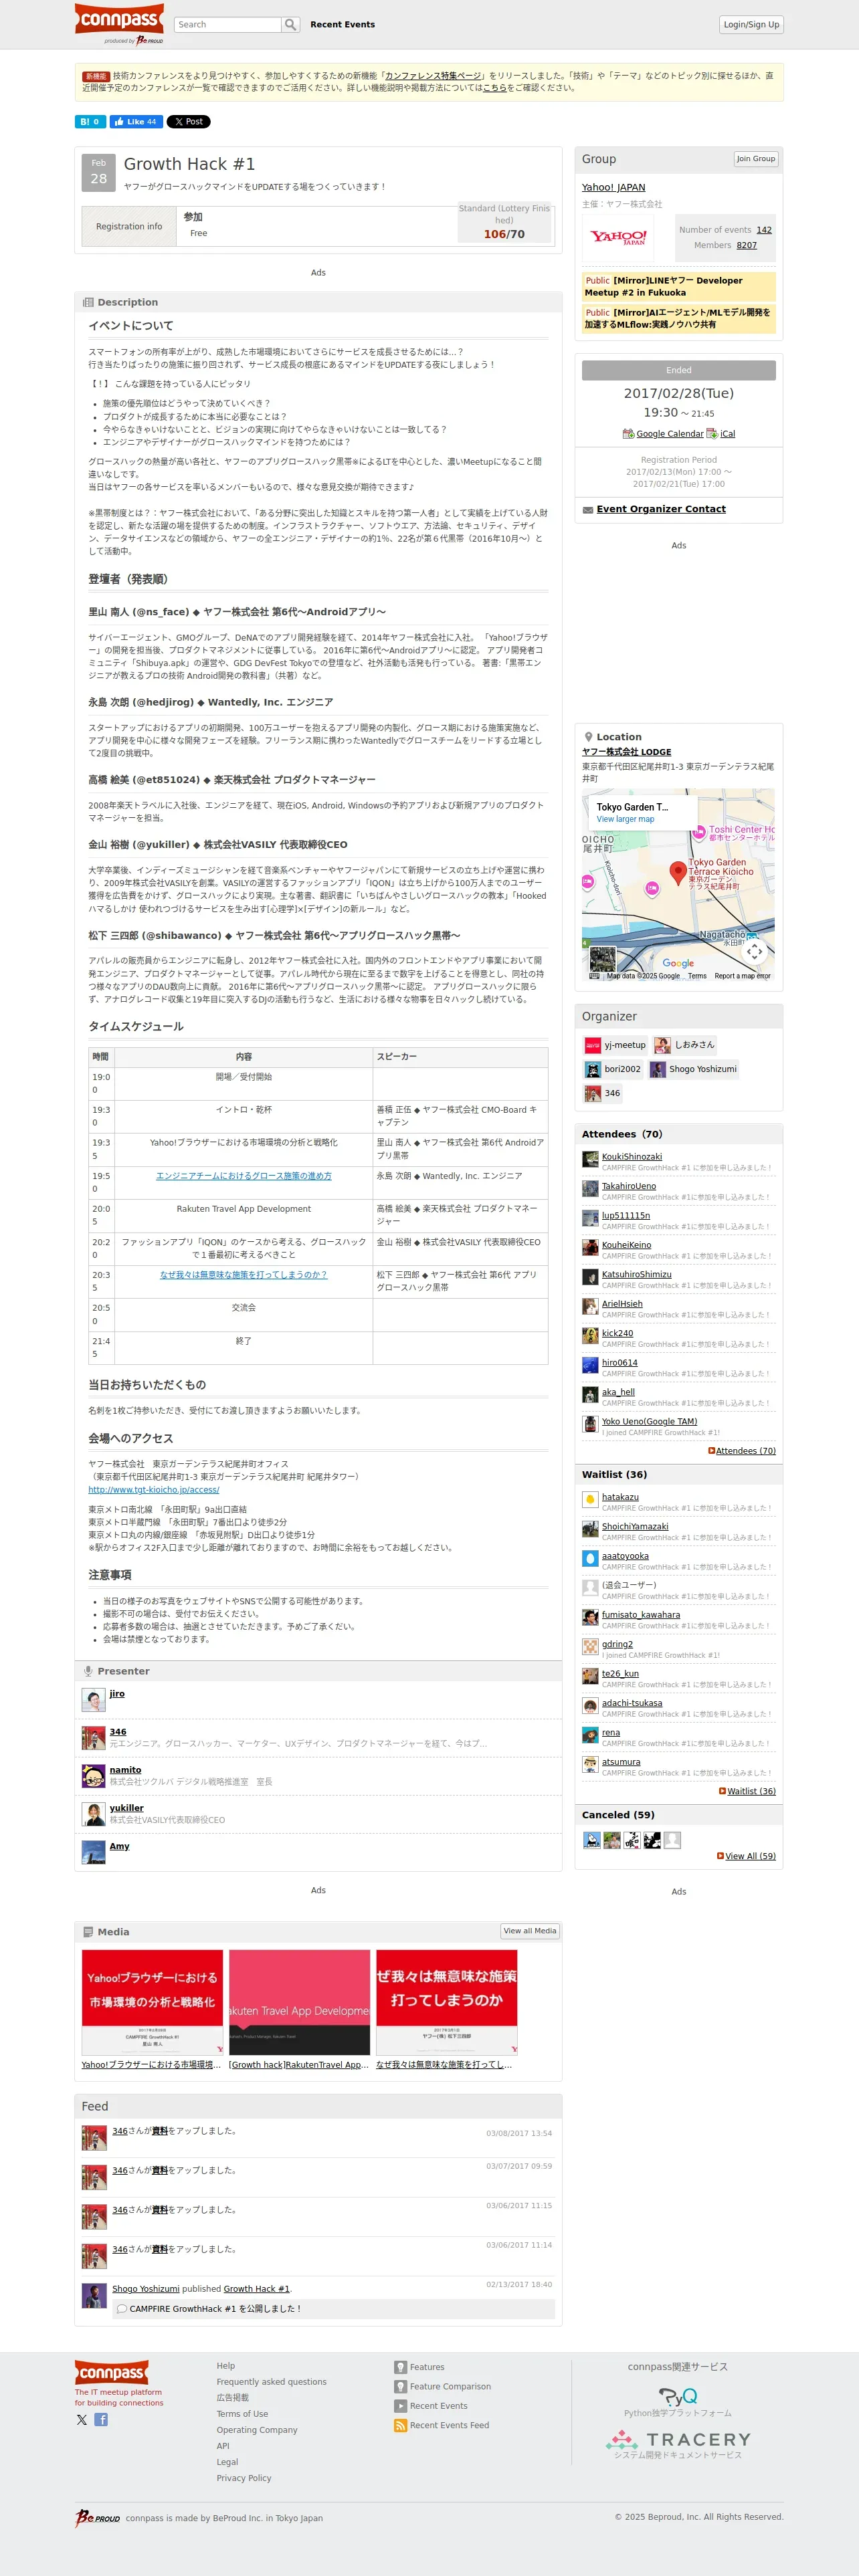Click the Hatena bookmark B! button

[x=90, y=122]
